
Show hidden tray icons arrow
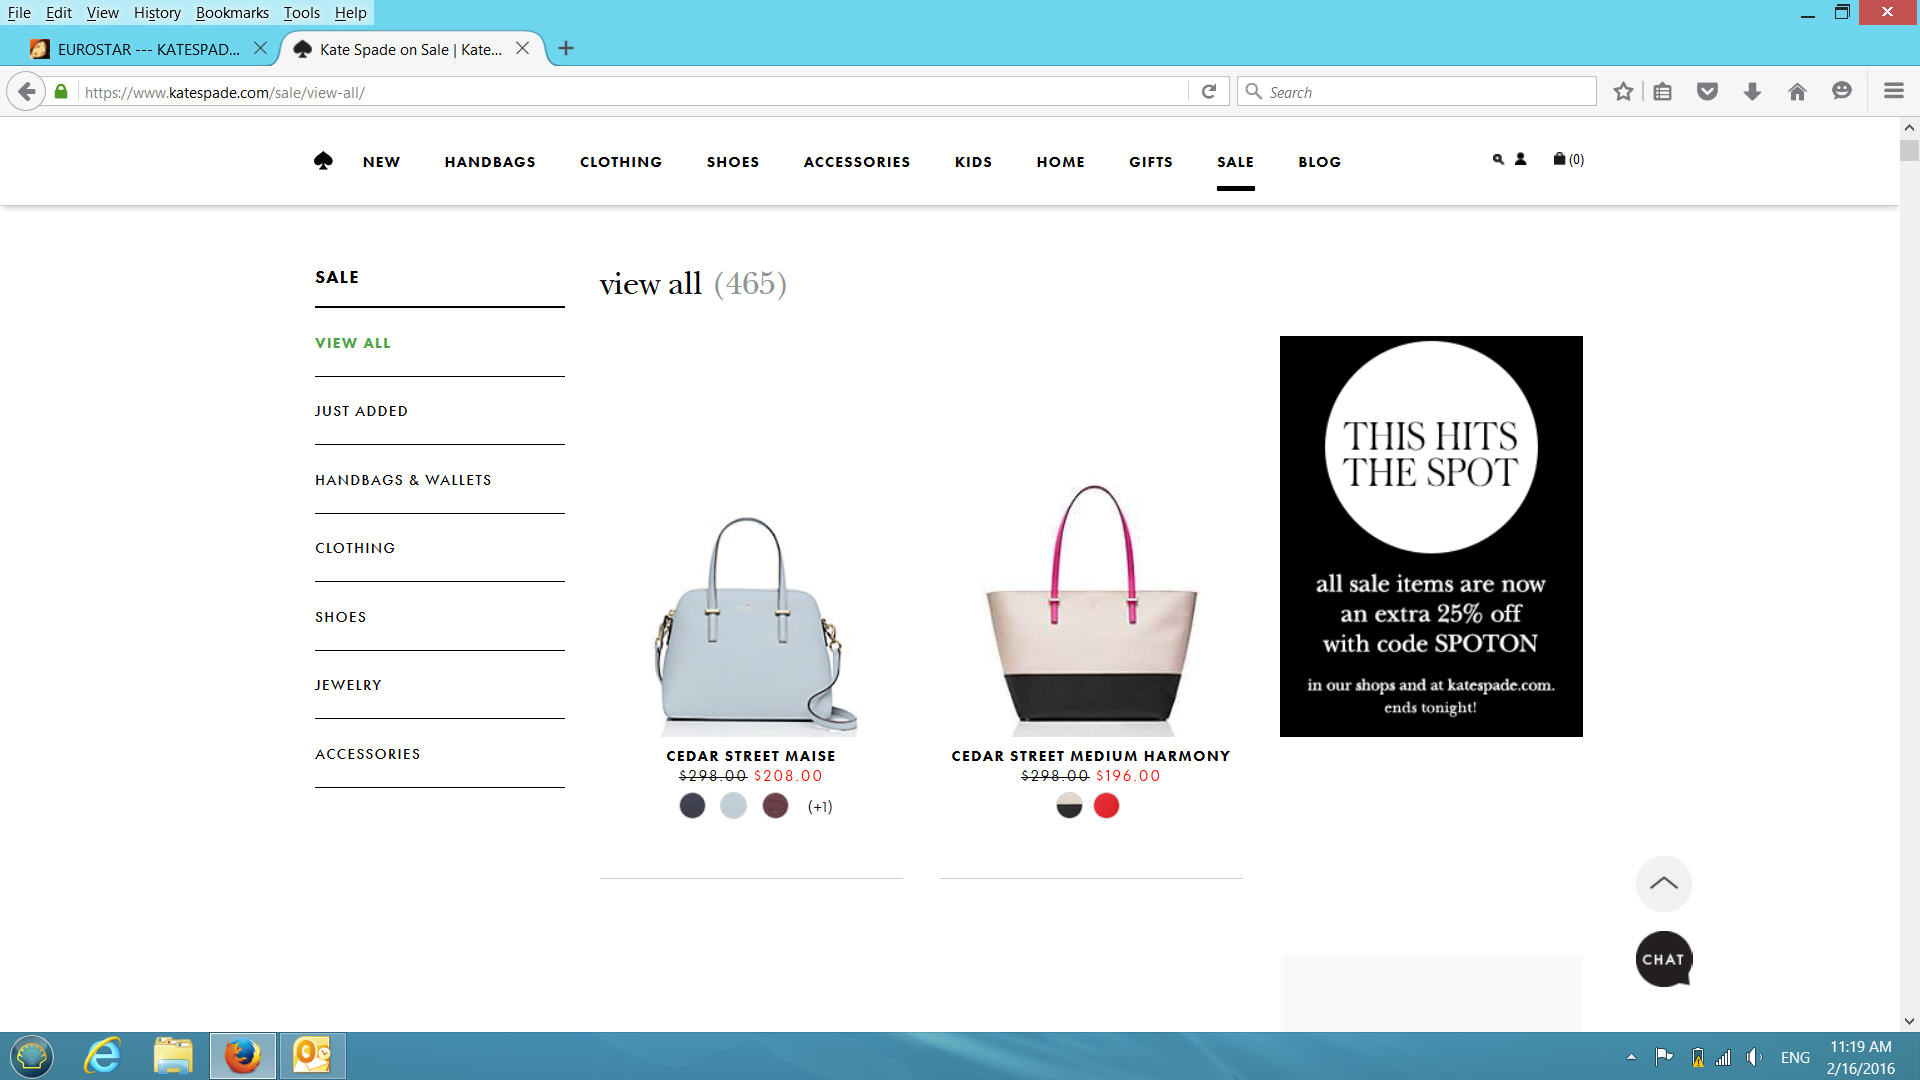(x=1631, y=1057)
